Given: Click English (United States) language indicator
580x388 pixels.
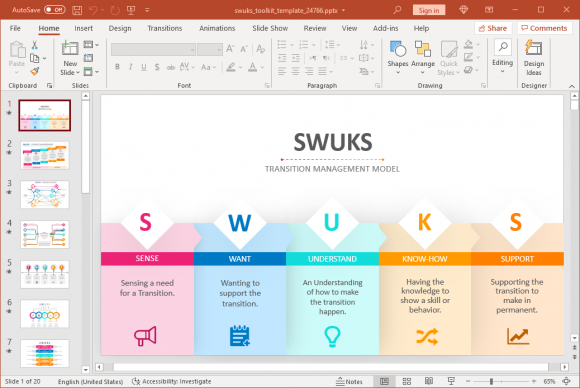Looking at the screenshot, I should (x=90, y=381).
